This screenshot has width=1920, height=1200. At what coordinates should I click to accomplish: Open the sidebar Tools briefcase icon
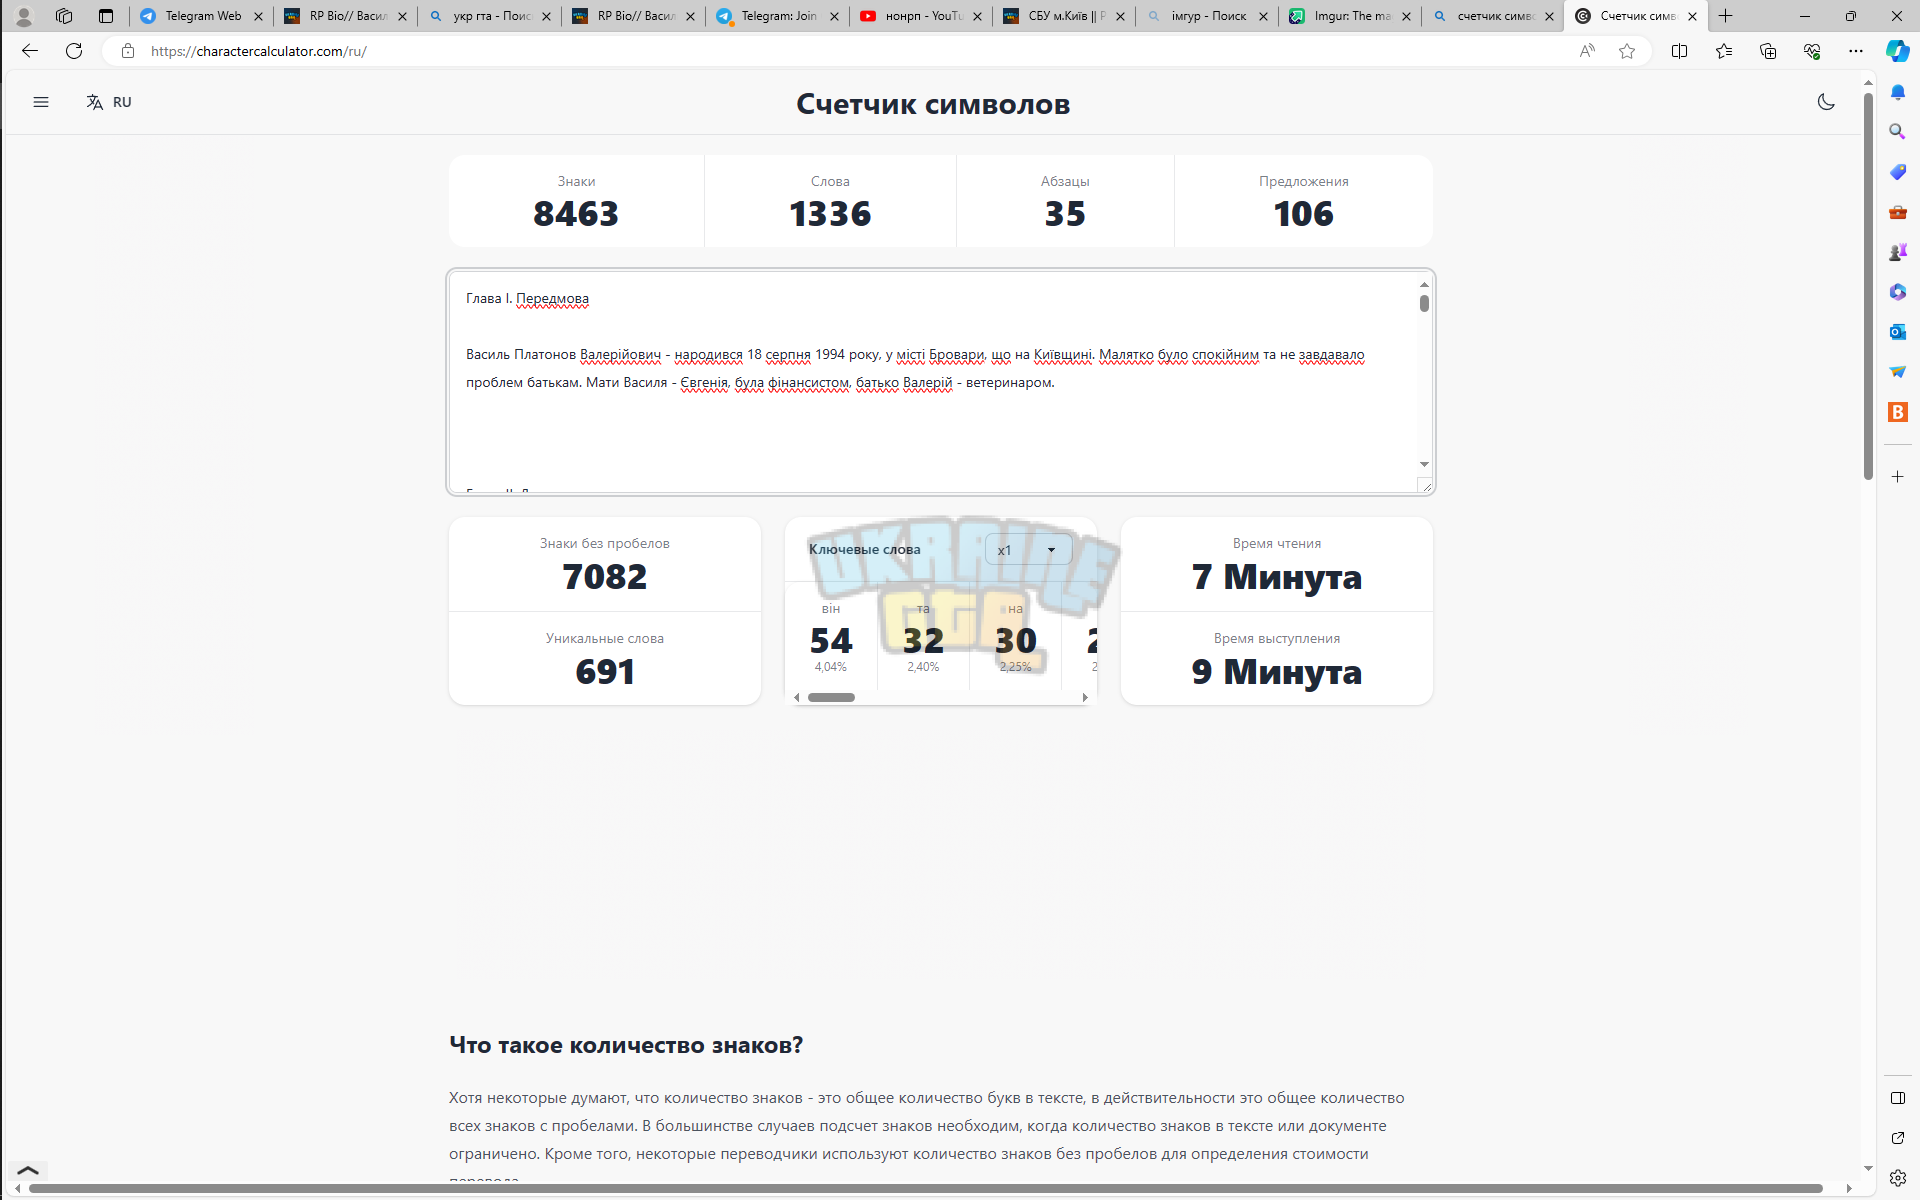click(x=1897, y=212)
